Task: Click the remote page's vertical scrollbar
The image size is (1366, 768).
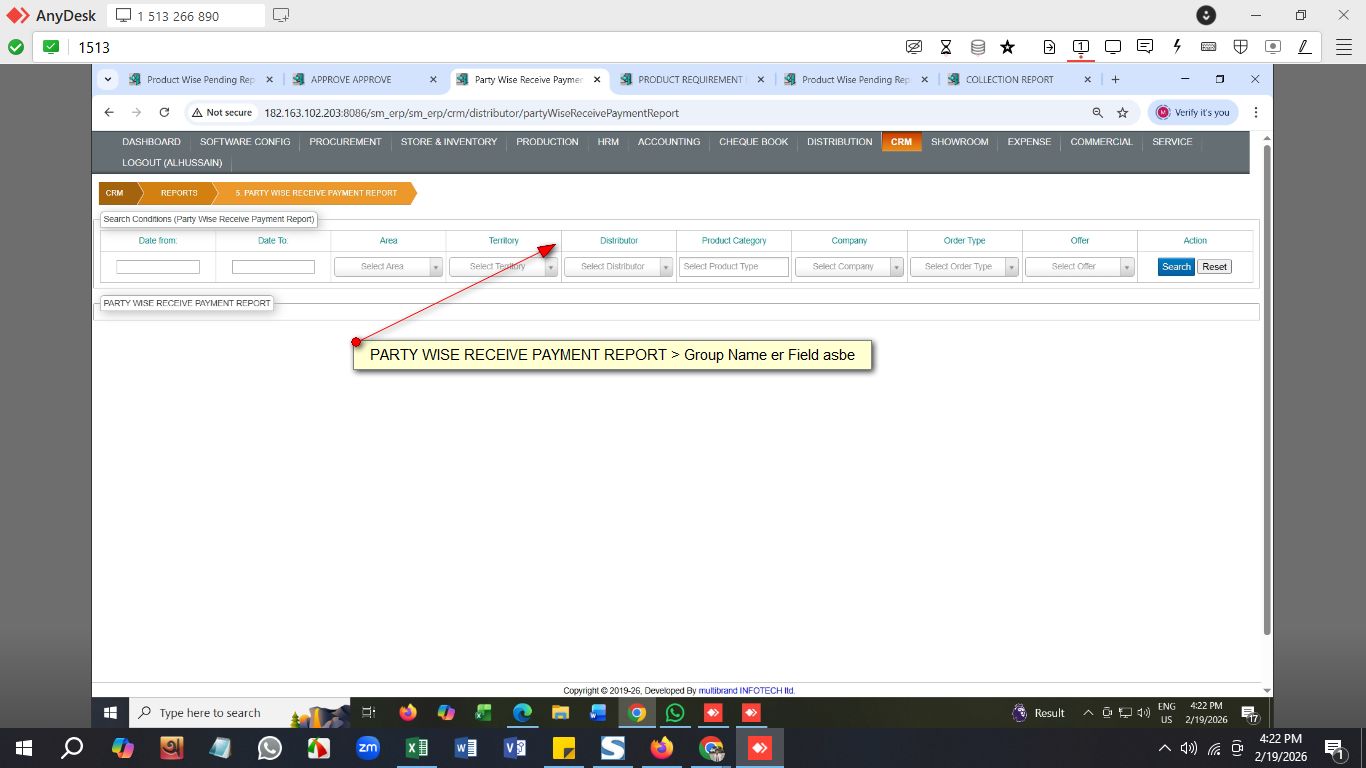Action: point(1267,390)
